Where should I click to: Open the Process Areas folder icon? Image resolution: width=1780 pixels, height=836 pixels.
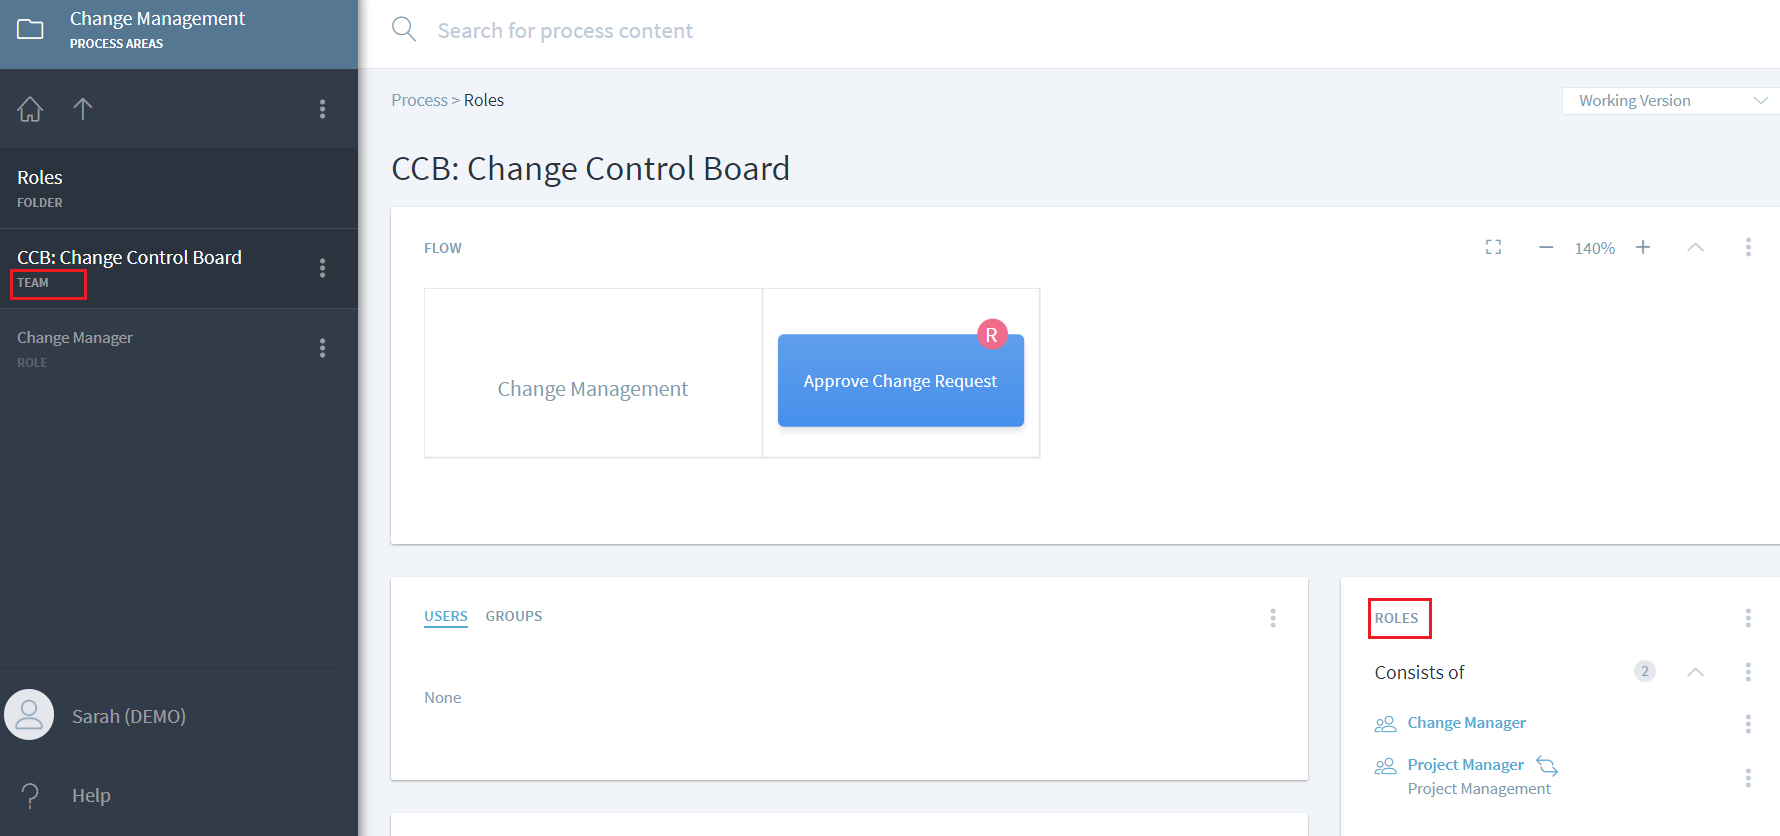[x=31, y=29]
